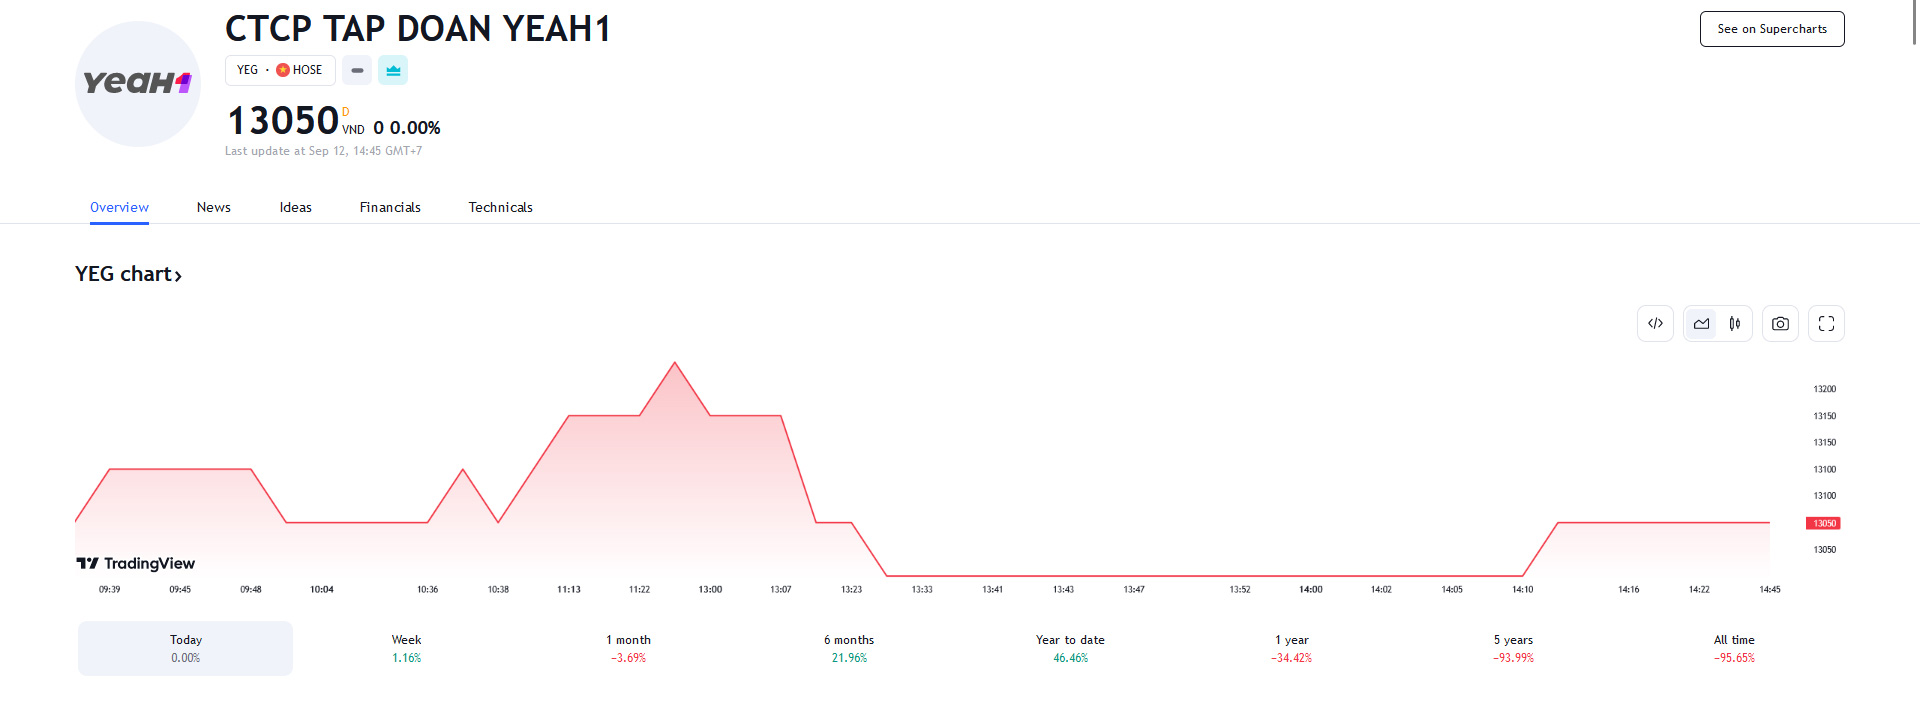Show the 1 month performance range
1920x721 pixels.
pos(628,648)
